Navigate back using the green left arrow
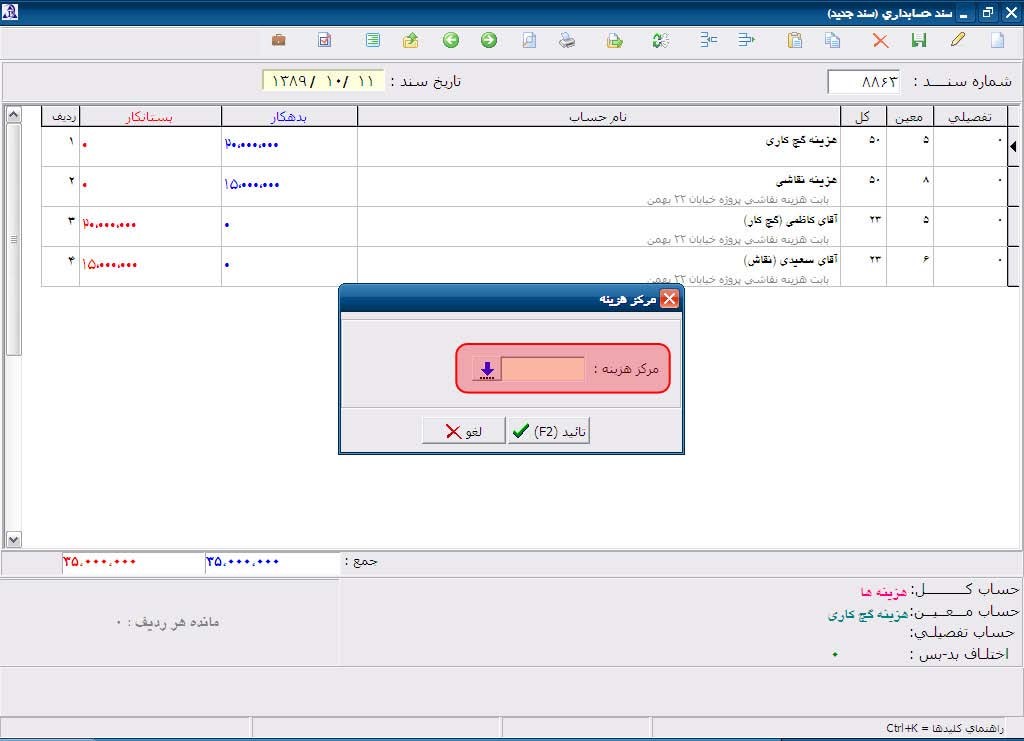Viewport: 1024px width, 741px height. pyautogui.click(x=450, y=40)
